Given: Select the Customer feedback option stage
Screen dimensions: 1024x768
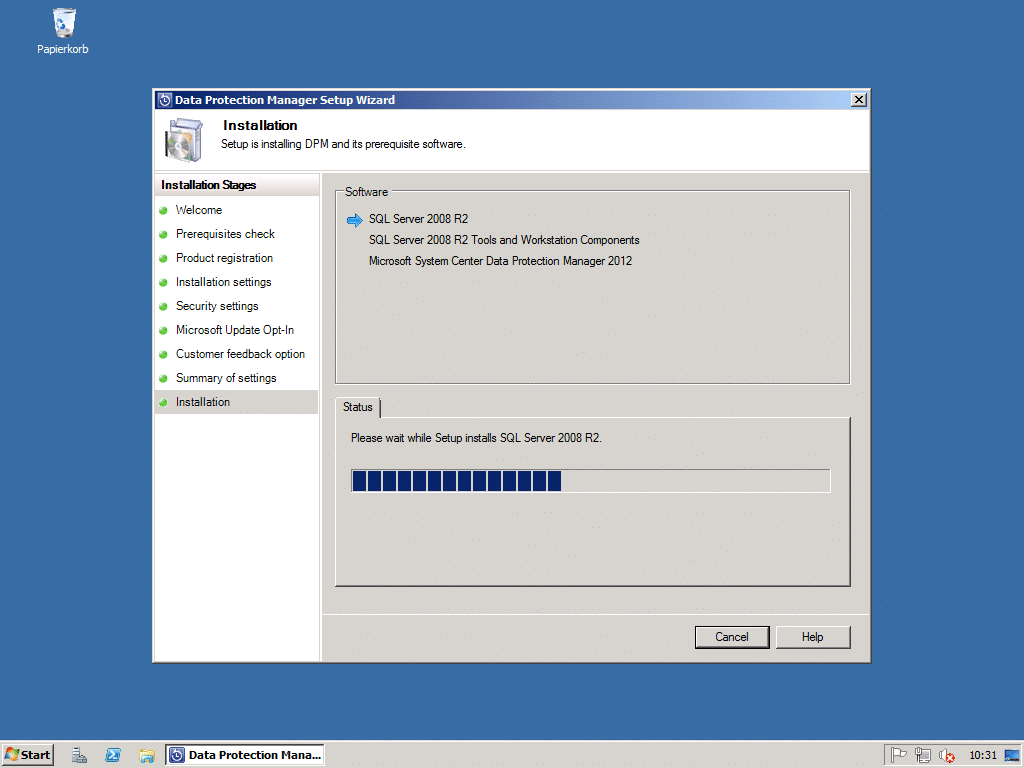Looking at the screenshot, I should coord(240,355).
